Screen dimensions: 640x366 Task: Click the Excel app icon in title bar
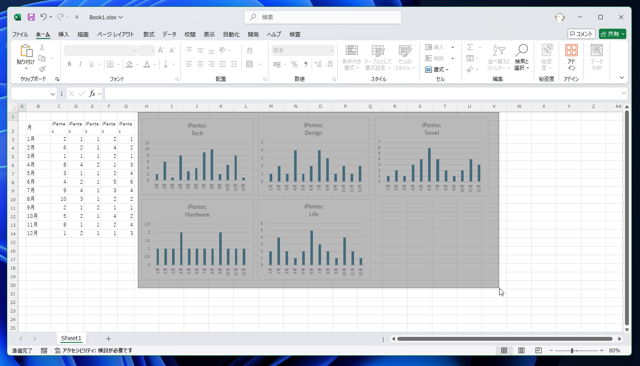pos(18,17)
